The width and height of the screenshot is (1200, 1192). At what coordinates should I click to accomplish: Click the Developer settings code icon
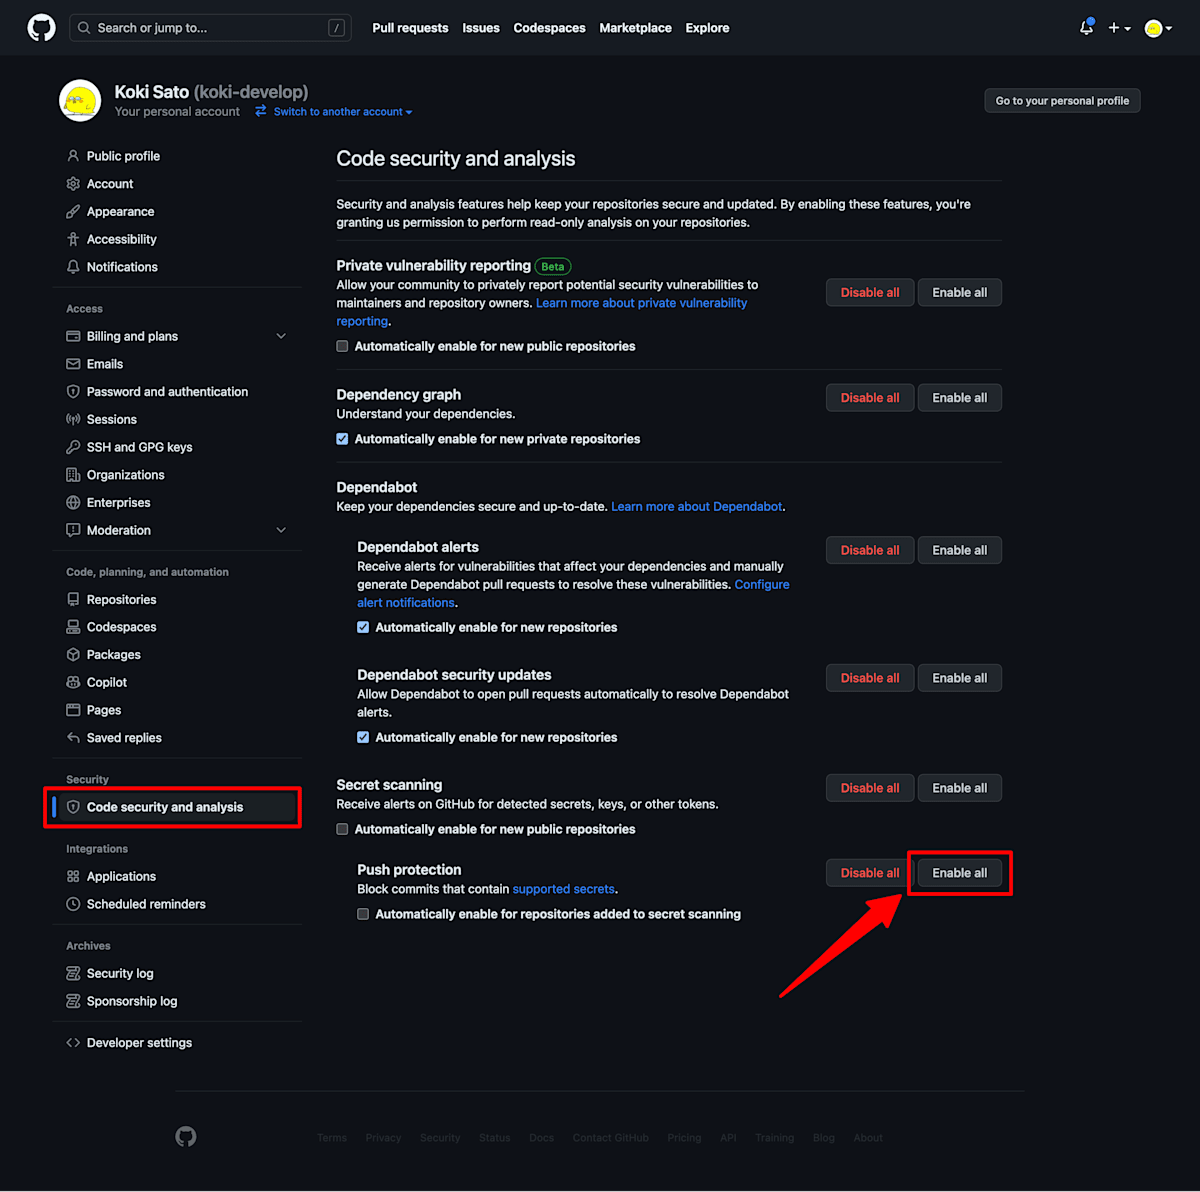tap(73, 1043)
